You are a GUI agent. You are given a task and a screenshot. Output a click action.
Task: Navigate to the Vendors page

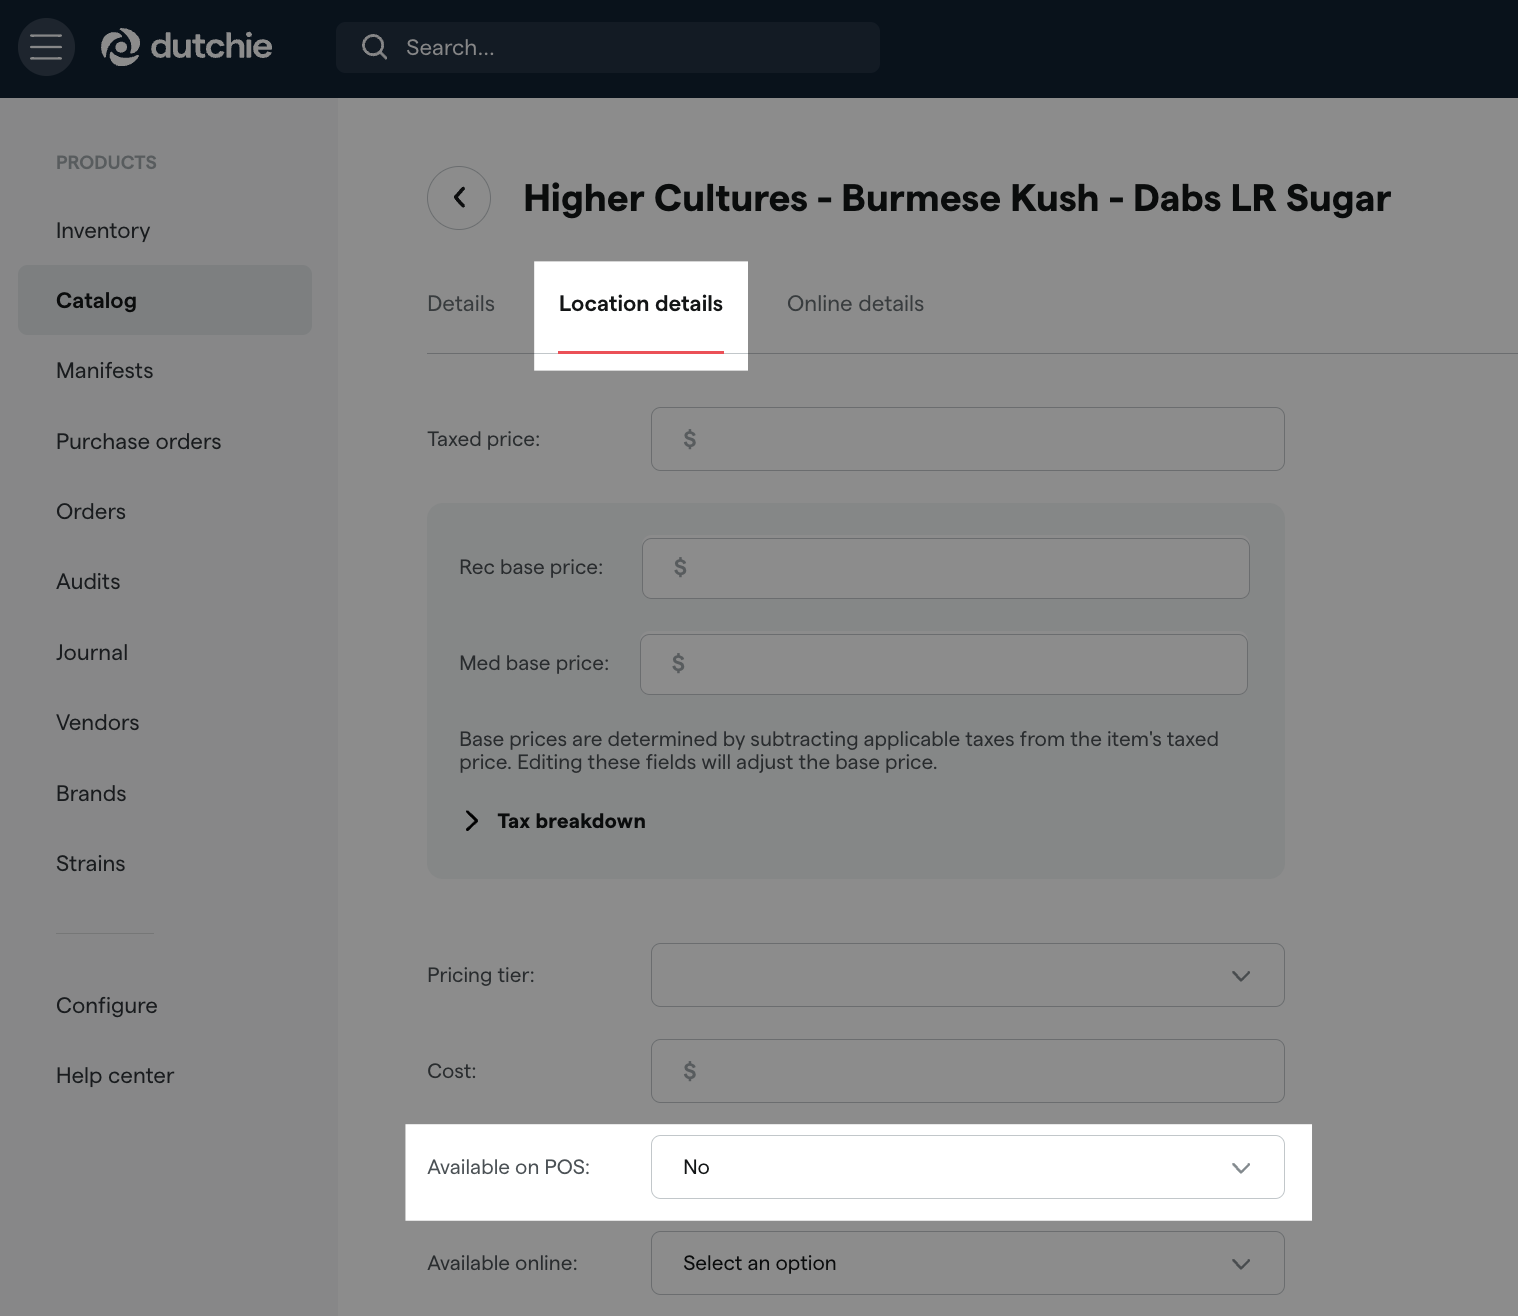(97, 723)
